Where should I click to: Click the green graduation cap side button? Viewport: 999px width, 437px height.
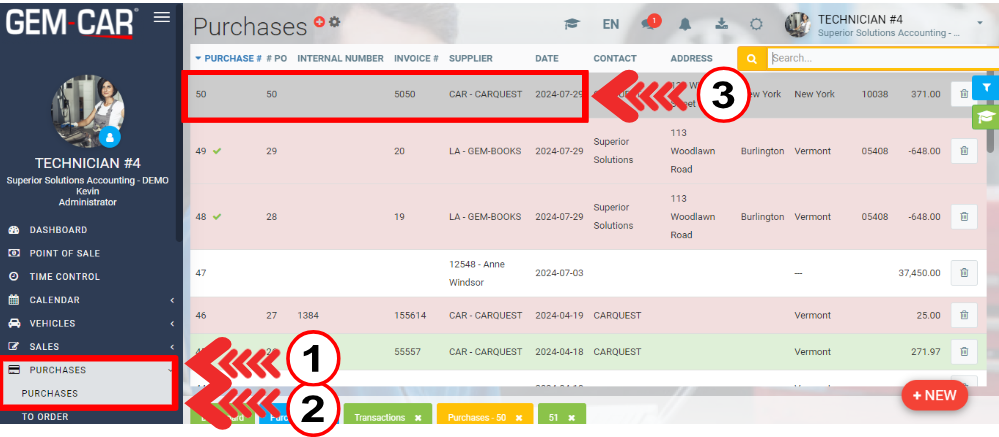point(985,117)
